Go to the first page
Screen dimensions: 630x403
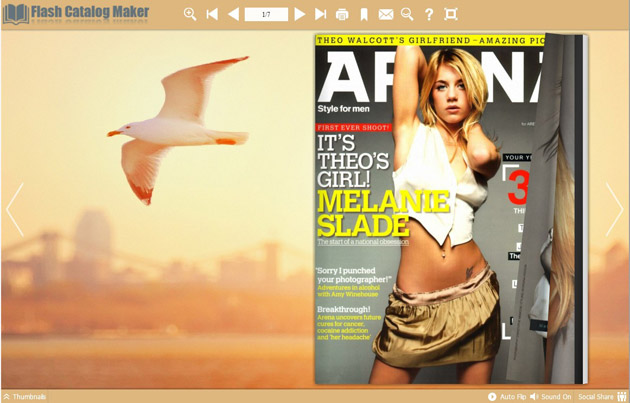212,14
